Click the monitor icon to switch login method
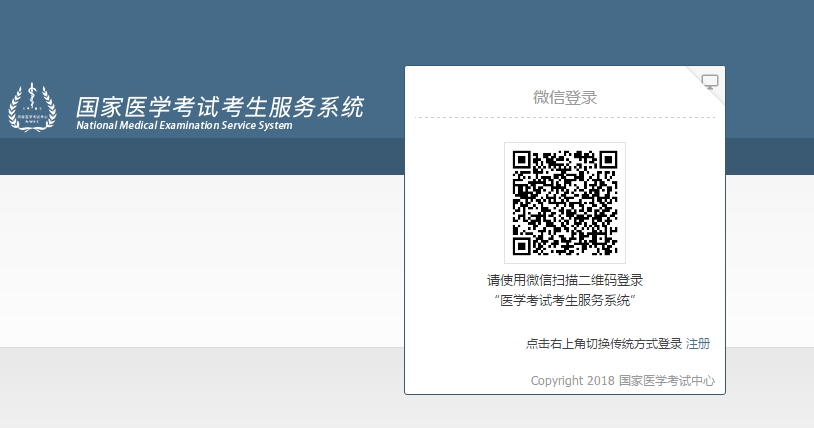This screenshot has height=428, width=814. tap(710, 82)
